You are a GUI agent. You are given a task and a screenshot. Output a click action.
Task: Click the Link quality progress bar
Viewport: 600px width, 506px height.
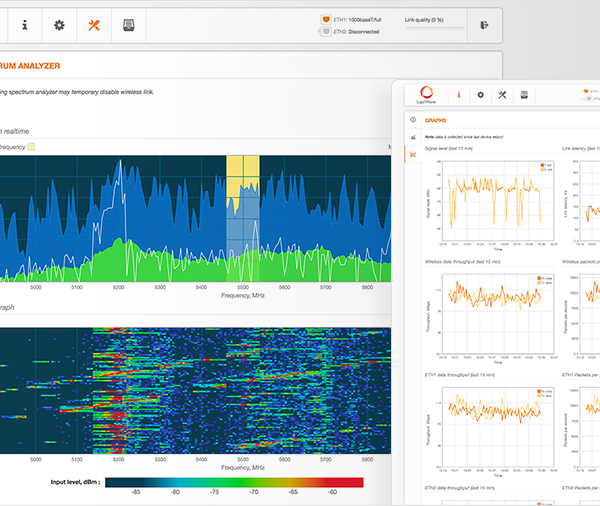[434, 28]
